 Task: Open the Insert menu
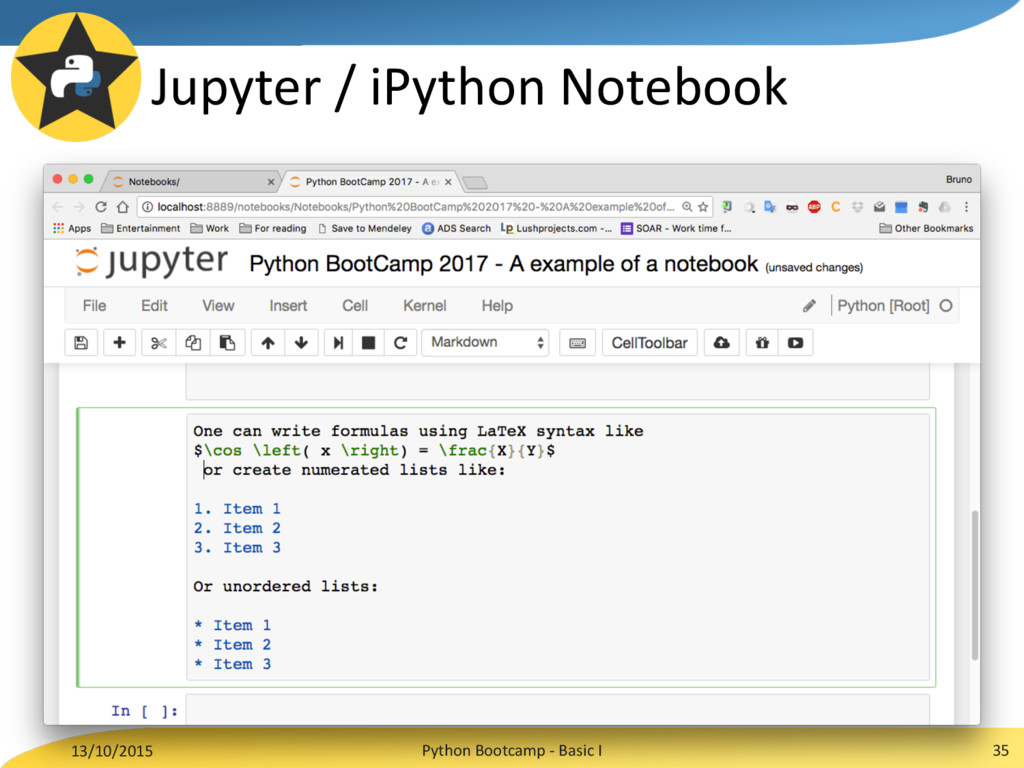(288, 306)
